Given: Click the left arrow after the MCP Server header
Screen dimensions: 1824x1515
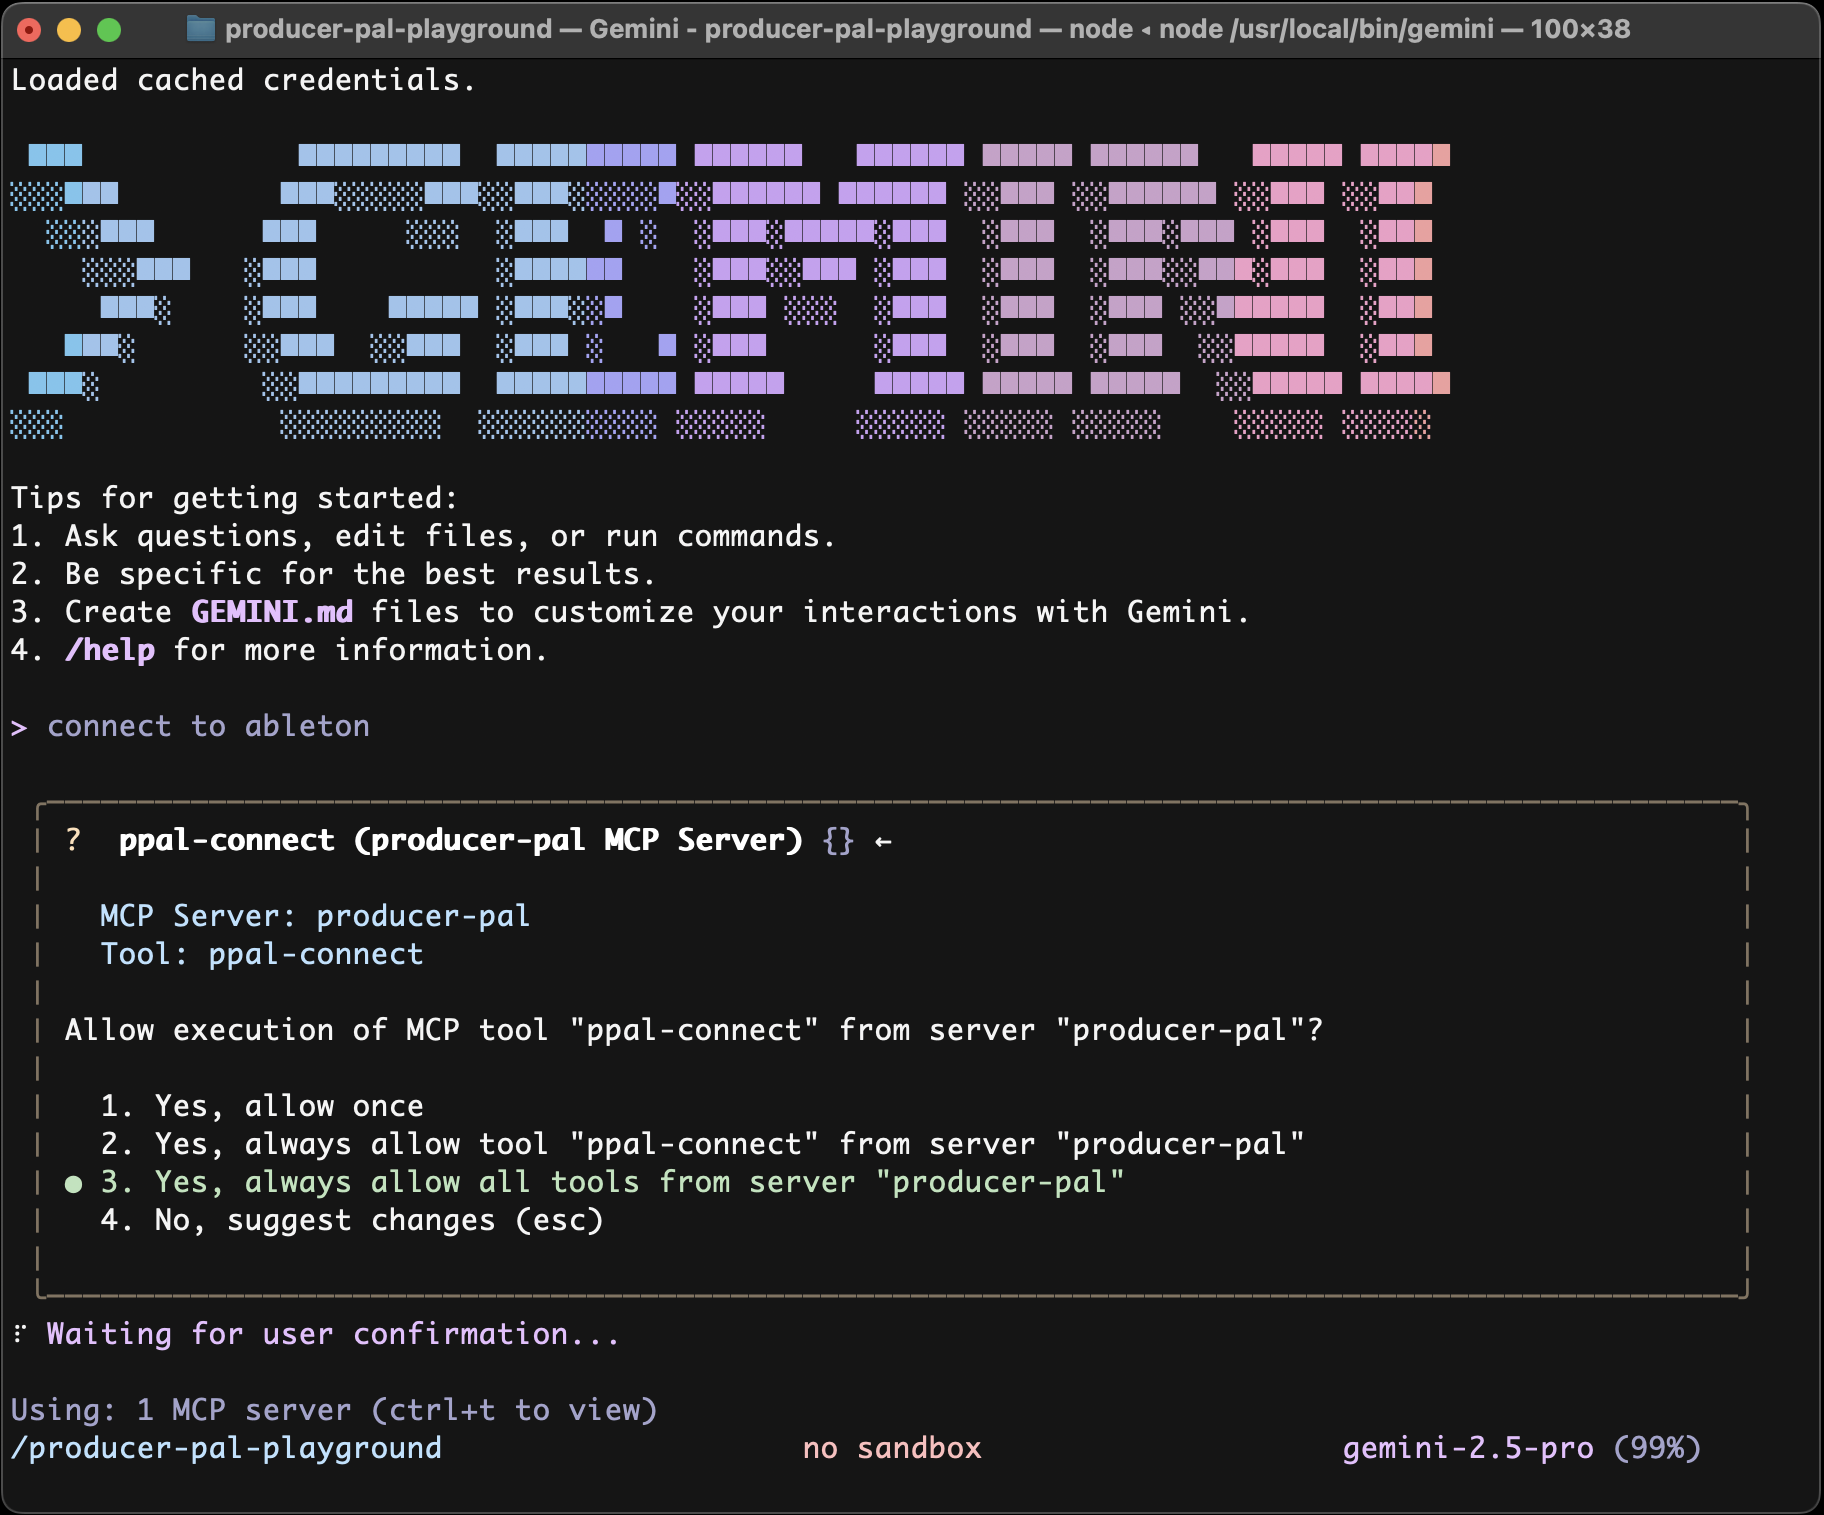Looking at the screenshot, I should [883, 841].
